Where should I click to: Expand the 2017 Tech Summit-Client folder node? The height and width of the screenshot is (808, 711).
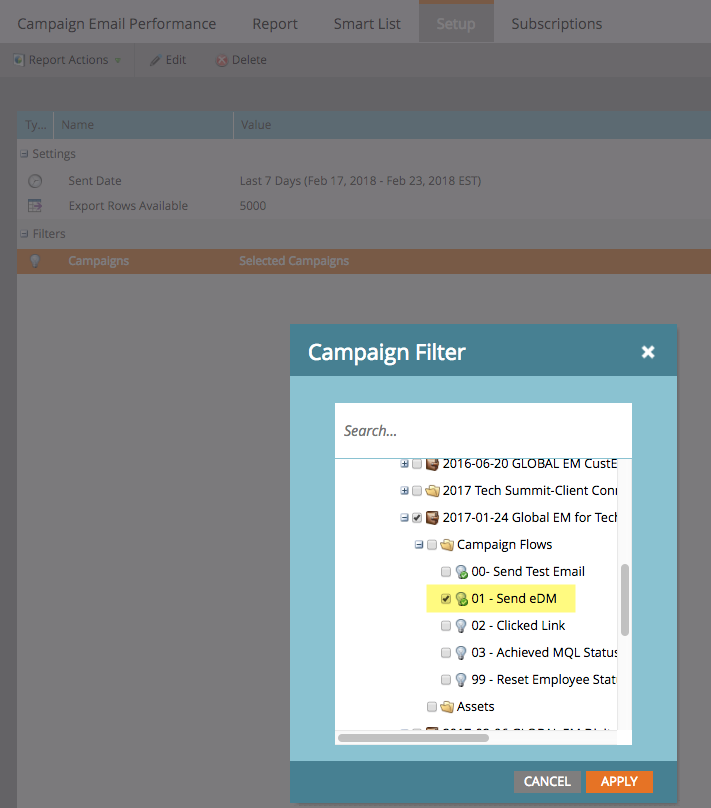click(404, 491)
